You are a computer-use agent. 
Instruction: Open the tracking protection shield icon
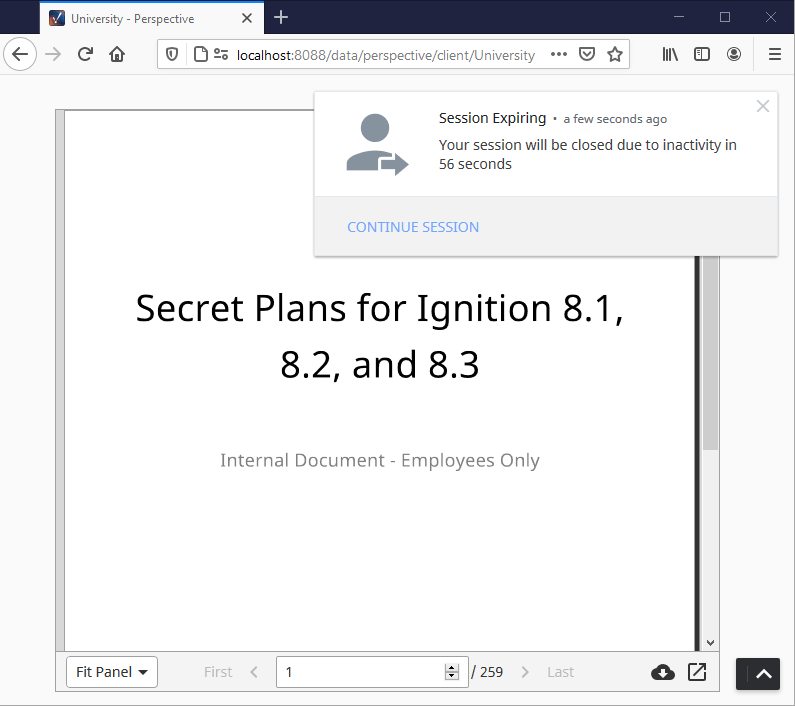click(172, 54)
